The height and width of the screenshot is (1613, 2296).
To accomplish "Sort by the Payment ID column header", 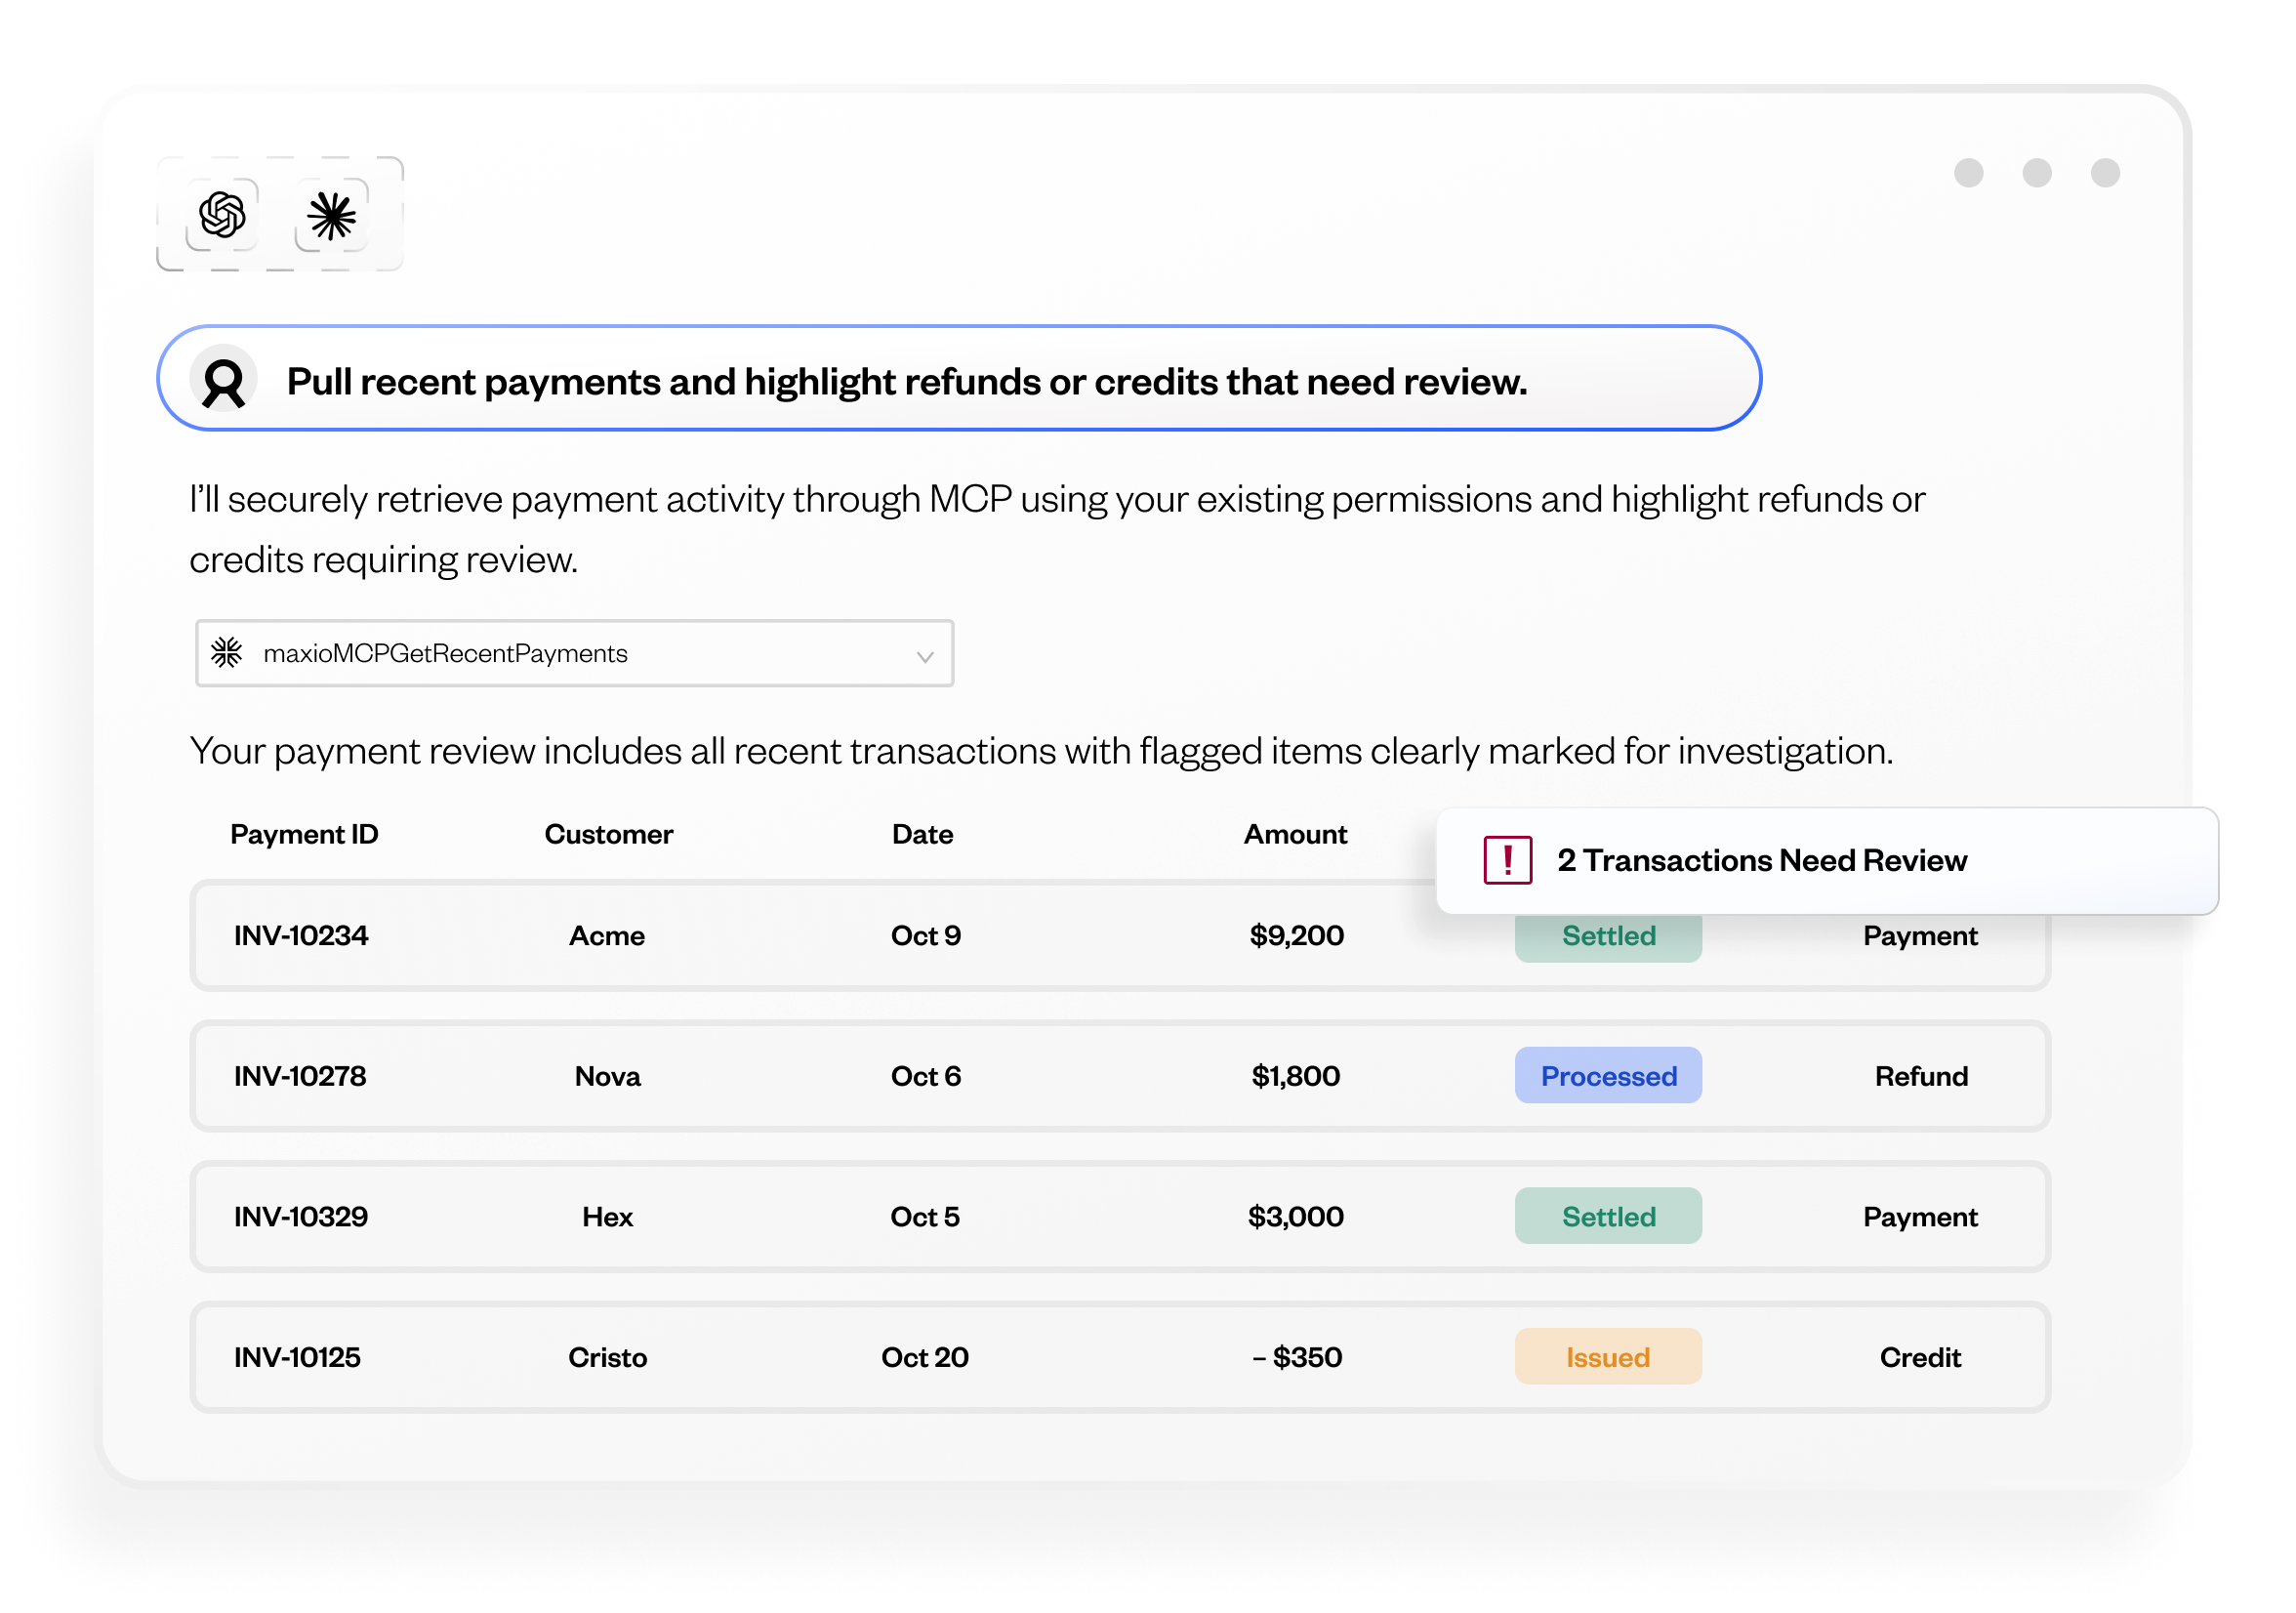I will pyautogui.click(x=304, y=834).
